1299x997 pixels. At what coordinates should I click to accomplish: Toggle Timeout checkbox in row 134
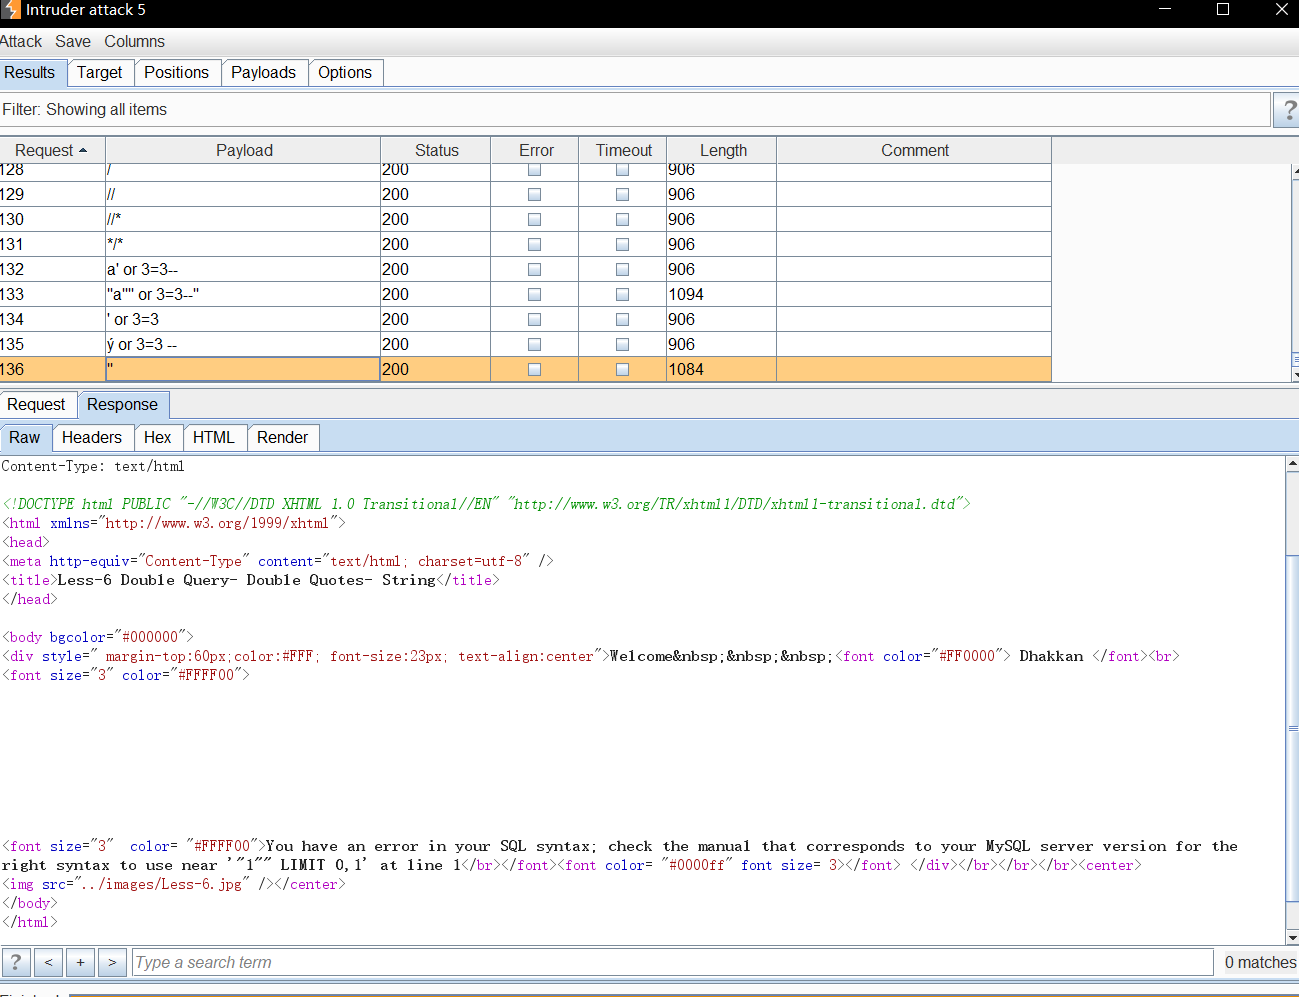click(x=622, y=319)
